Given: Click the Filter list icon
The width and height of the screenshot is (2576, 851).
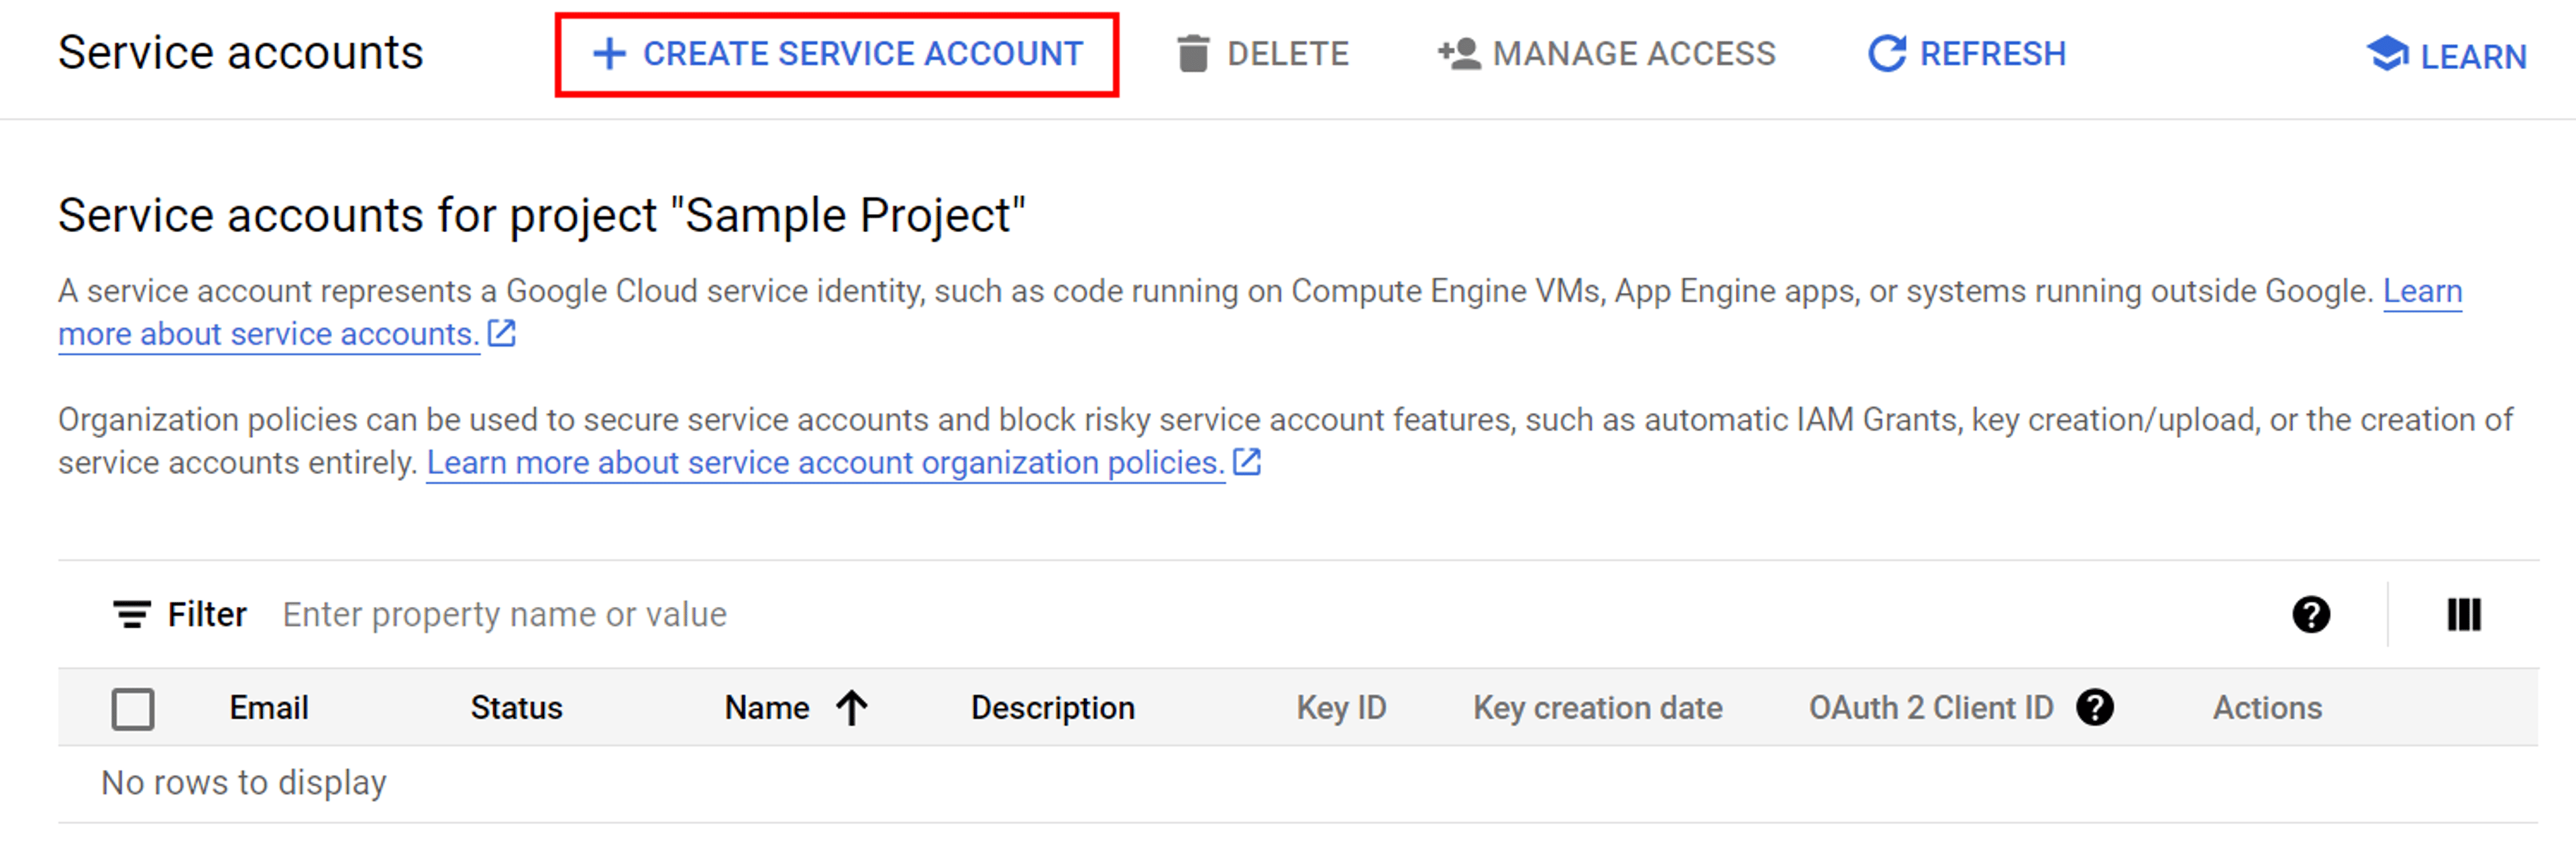Looking at the screenshot, I should (x=131, y=614).
